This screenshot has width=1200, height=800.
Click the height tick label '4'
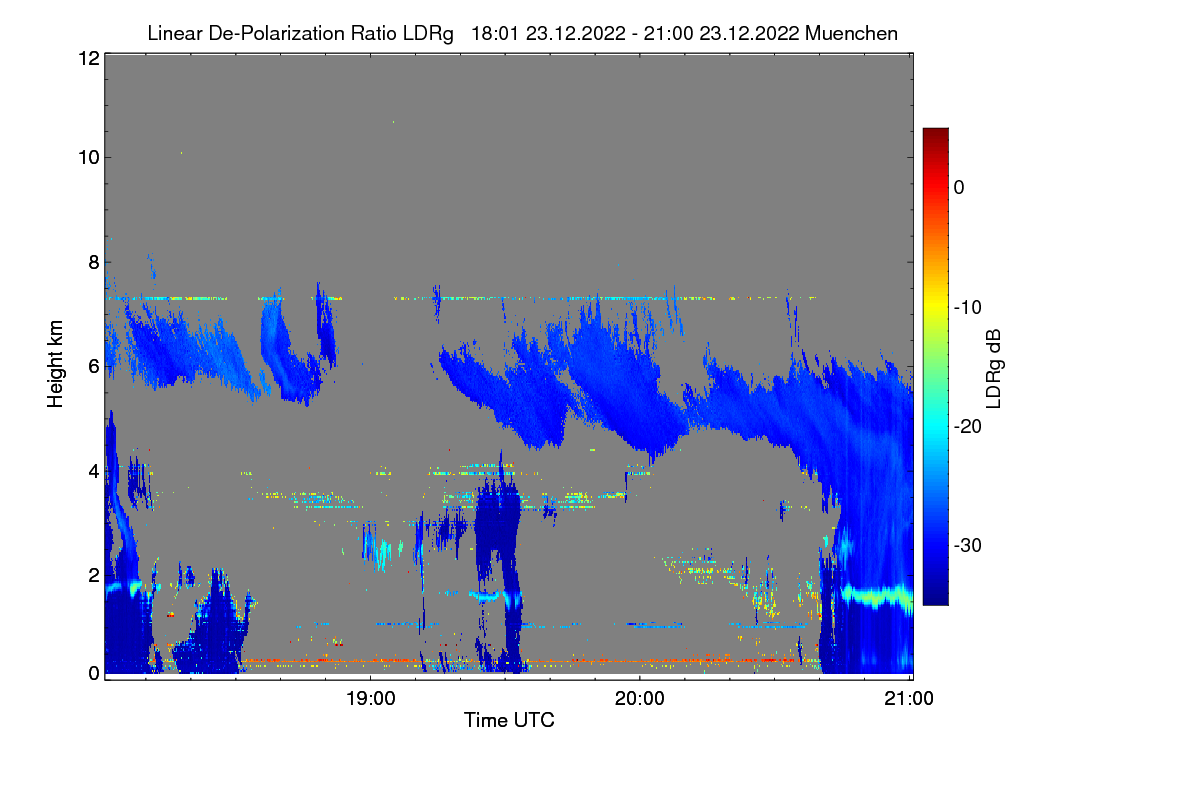pyautogui.click(x=92, y=470)
